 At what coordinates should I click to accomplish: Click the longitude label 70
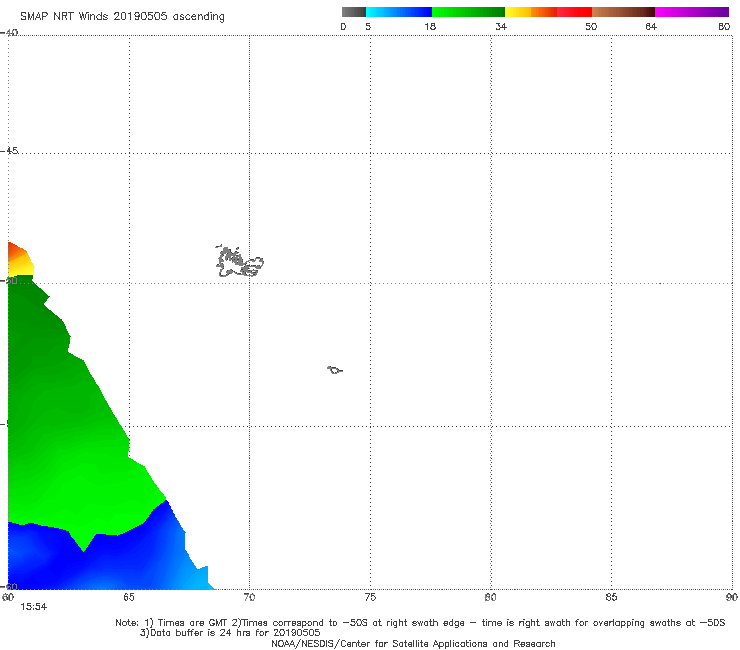pos(249,598)
